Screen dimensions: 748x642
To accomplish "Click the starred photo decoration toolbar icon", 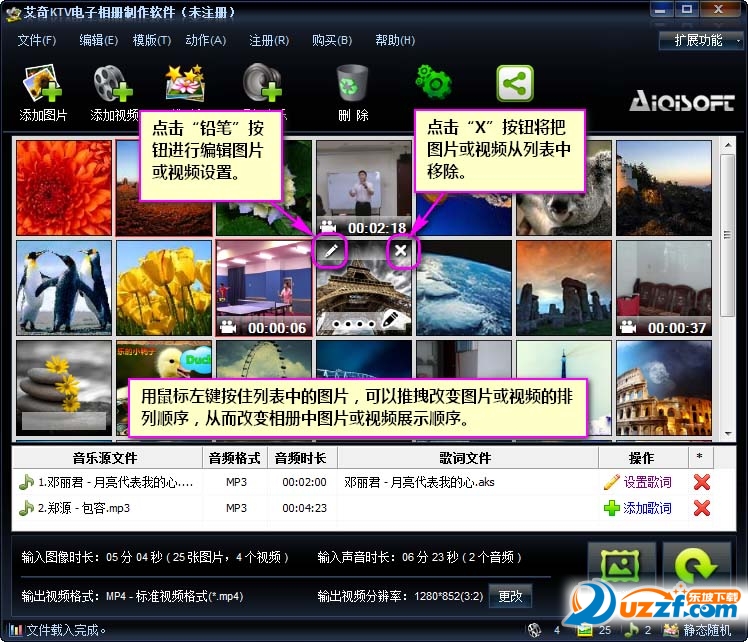I will click(185, 84).
